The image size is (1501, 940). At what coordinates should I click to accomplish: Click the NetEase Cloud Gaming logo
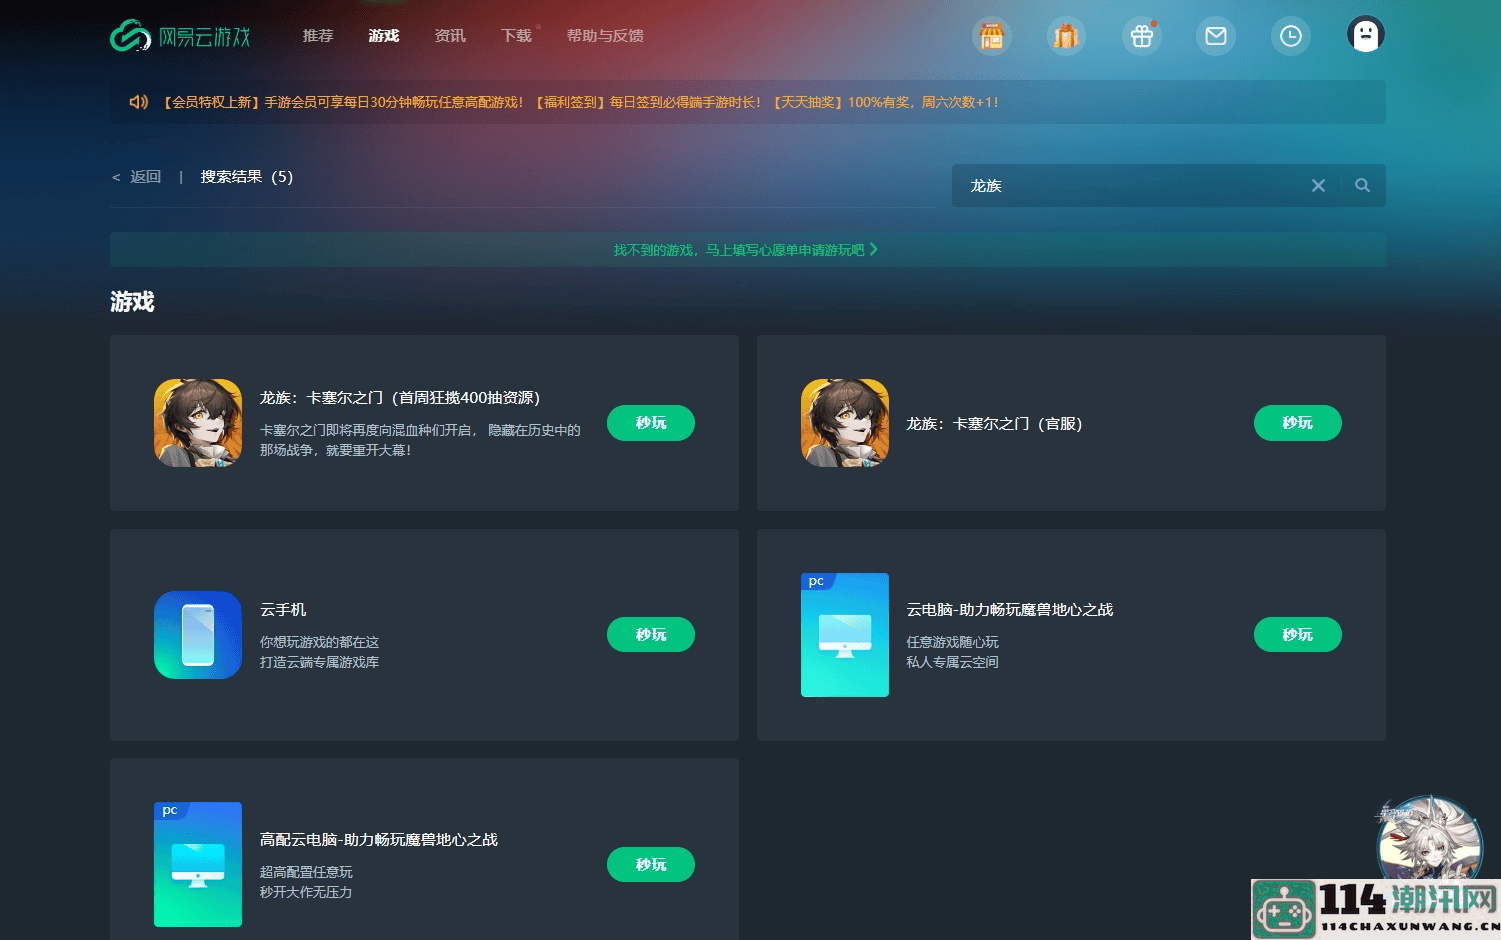tap(180, 36)
